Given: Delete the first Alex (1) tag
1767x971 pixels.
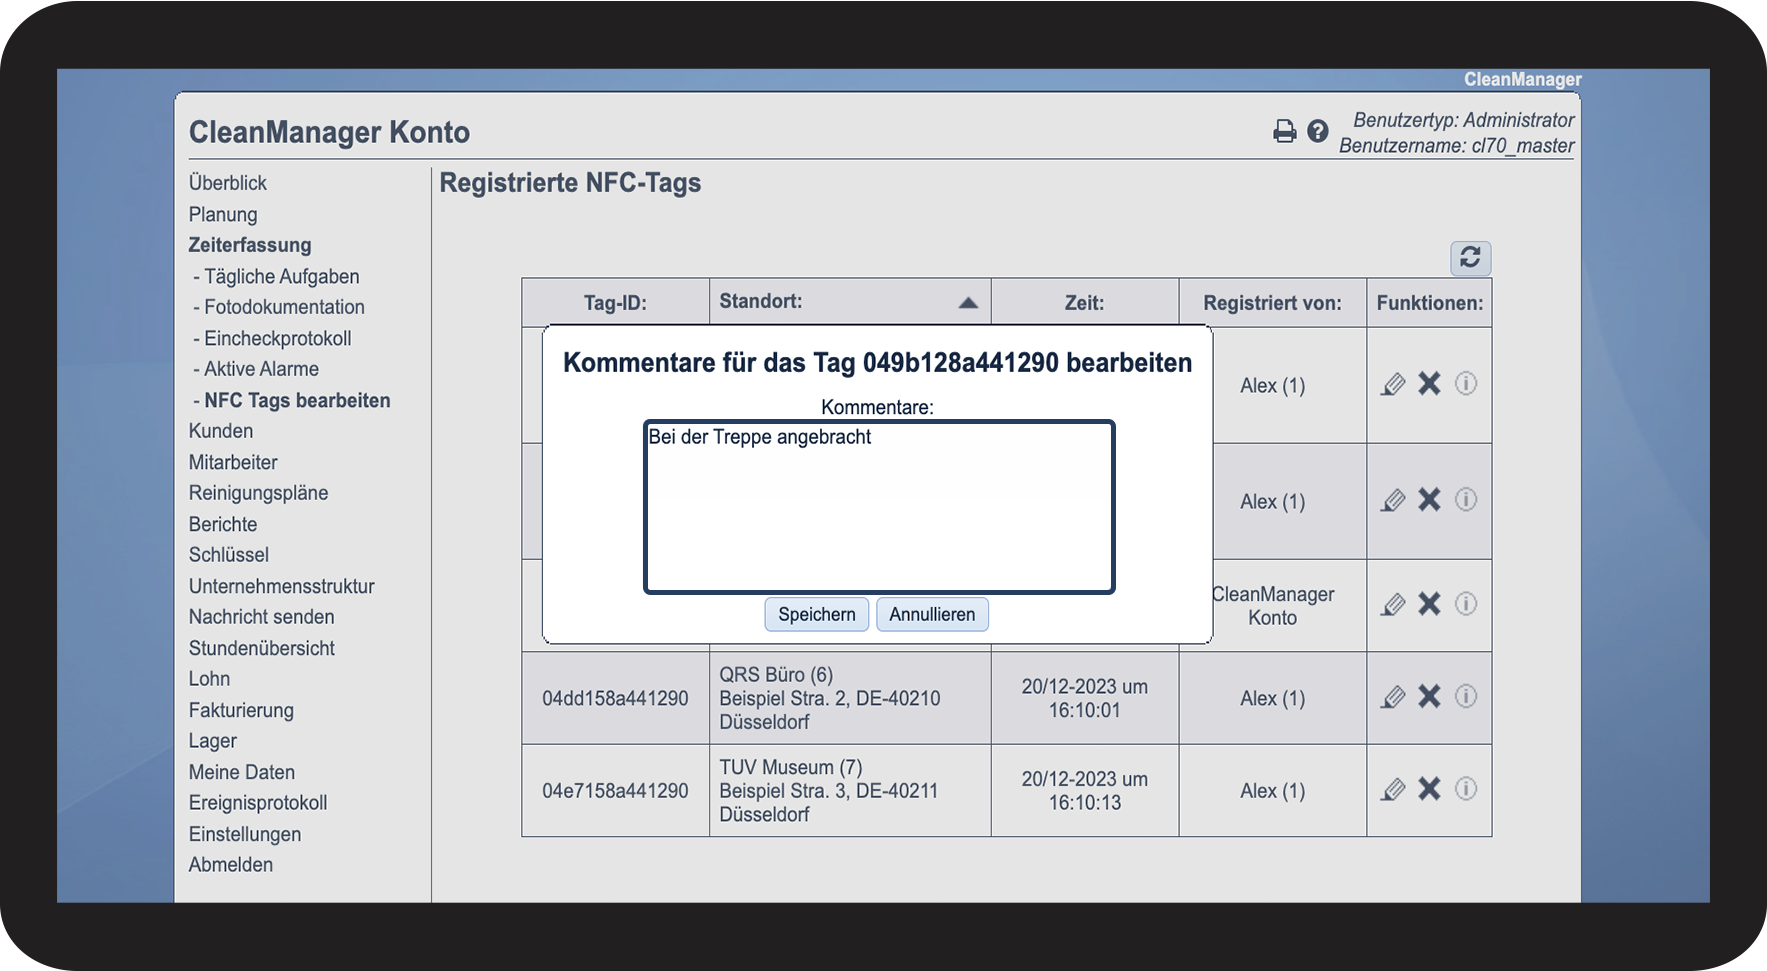Looking at the screenshot, I should (x=1429, y=384).
